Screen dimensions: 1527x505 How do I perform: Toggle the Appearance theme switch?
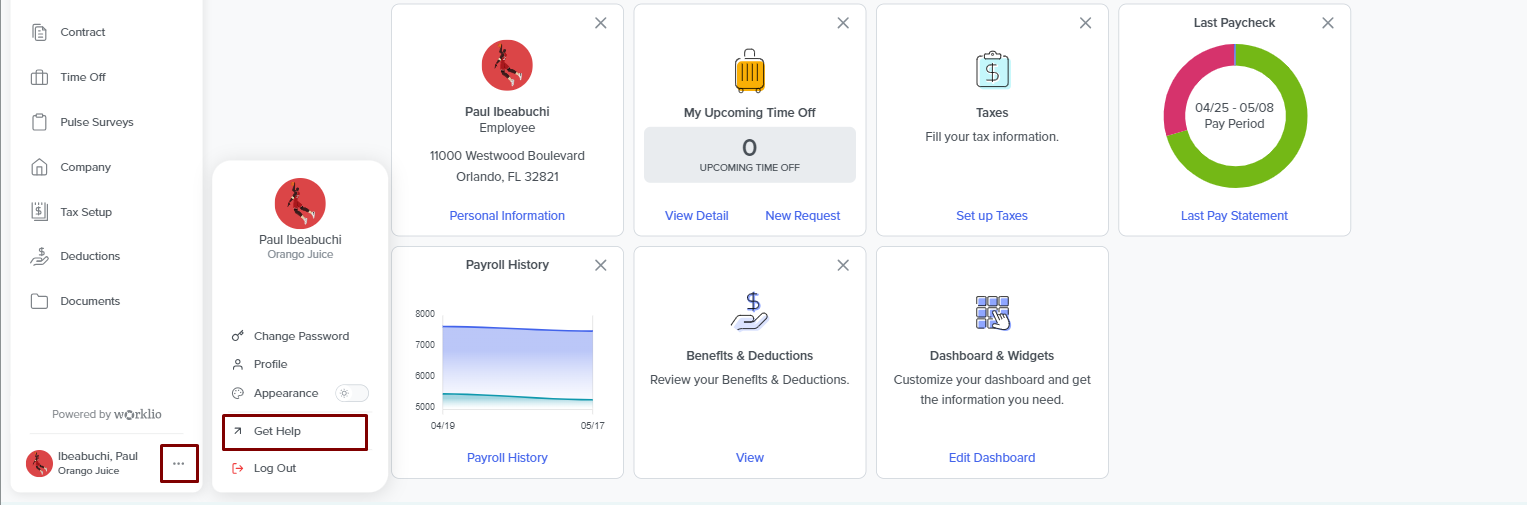pyautogui.click(x=351, y=393)
